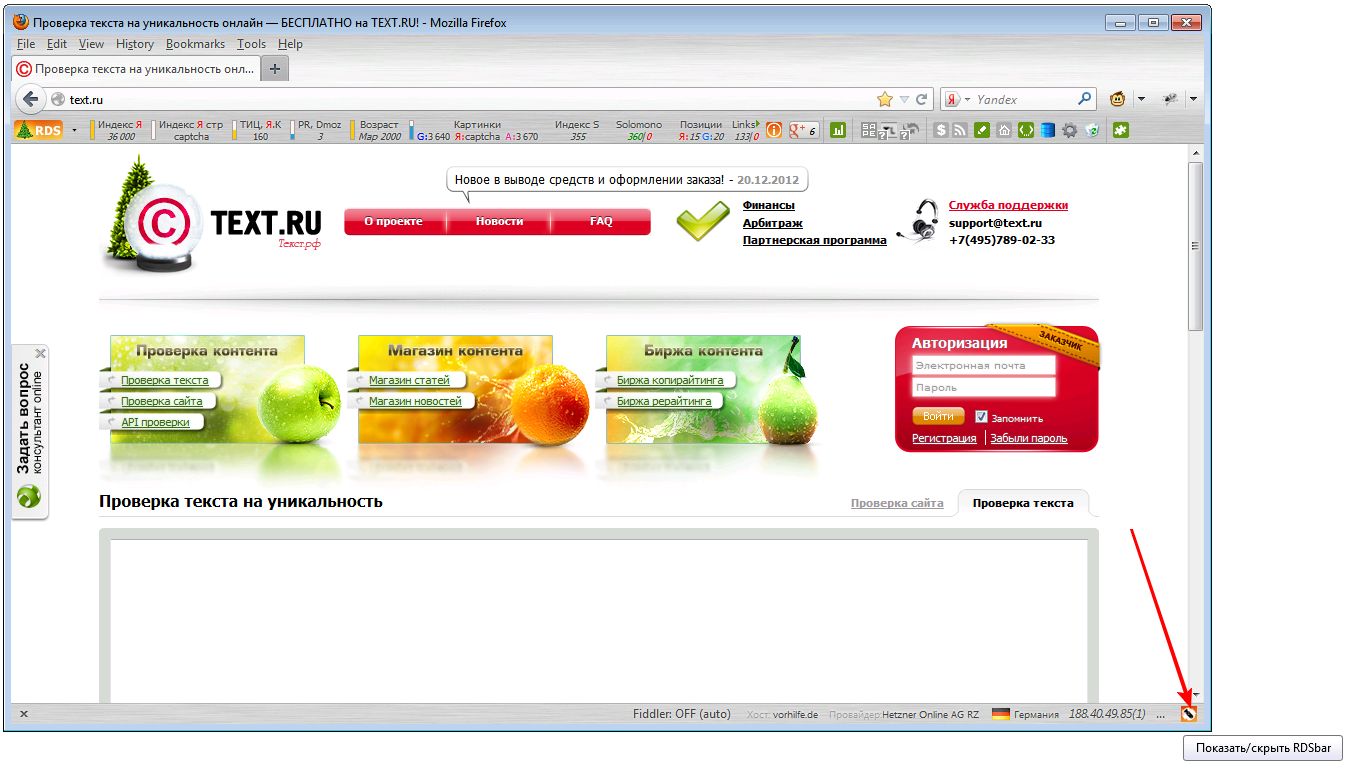Click the QR-style site analysis icon
Image resolution: width=1357 pixels, height=774 pixels.
(x=868, y=130)
